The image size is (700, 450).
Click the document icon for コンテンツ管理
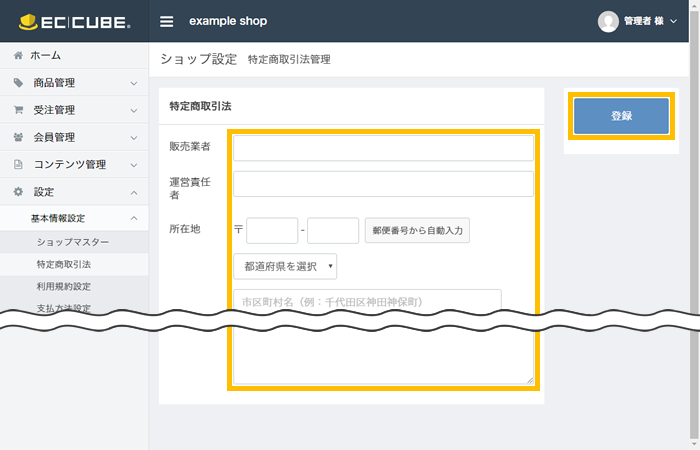[18, 164]
